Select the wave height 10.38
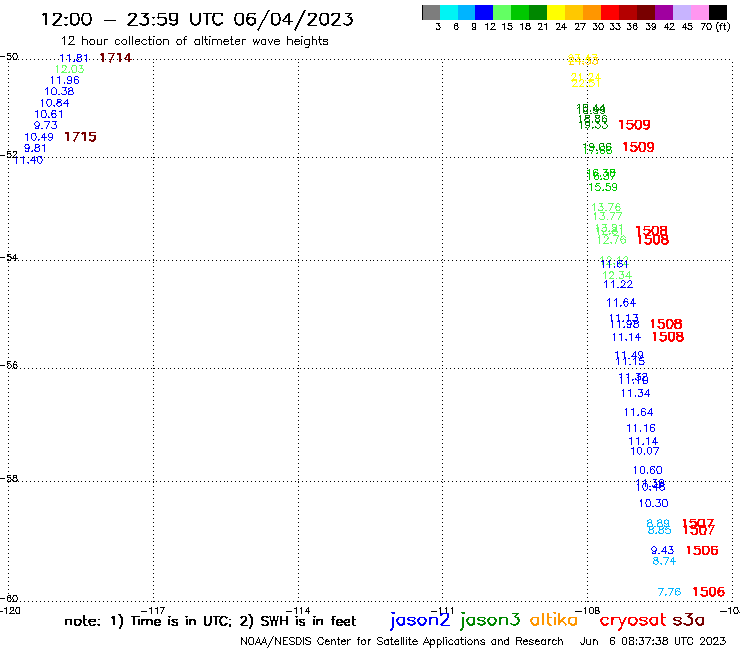The height and width of the screenshot is (650, 740). (x=59, y=92)
